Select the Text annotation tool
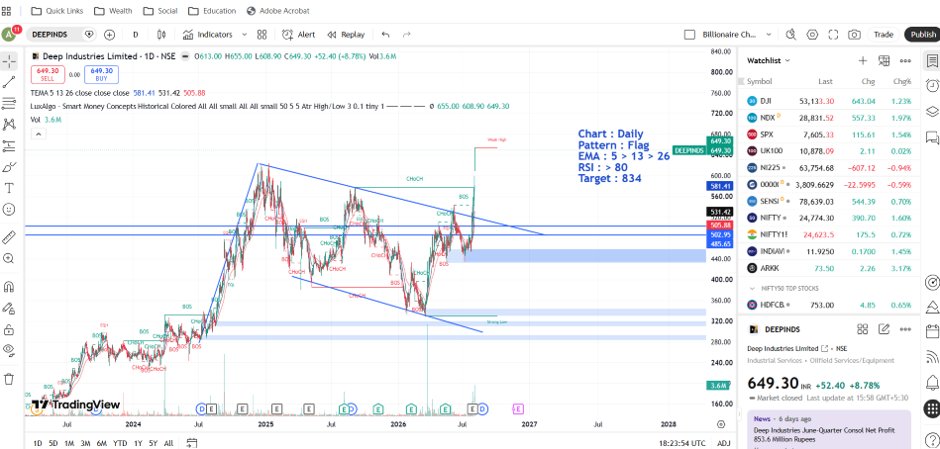 [9, 188]
